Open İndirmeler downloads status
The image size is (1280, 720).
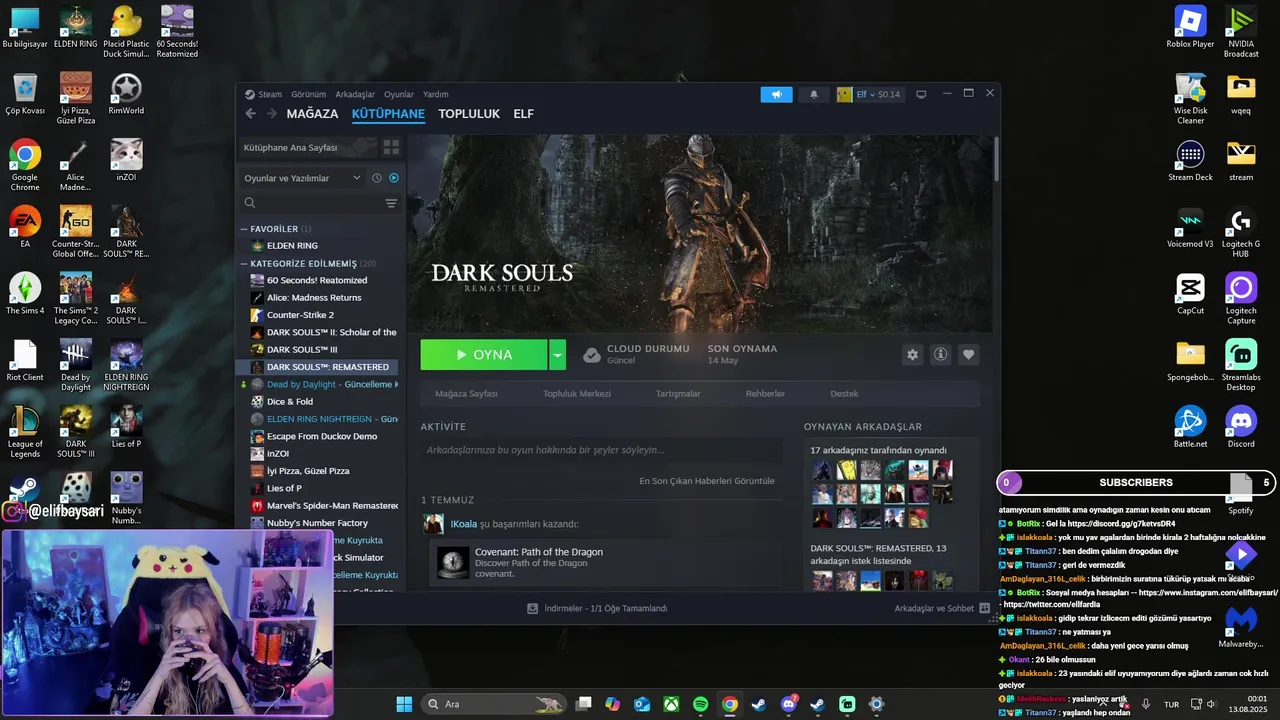pos(598,608)
